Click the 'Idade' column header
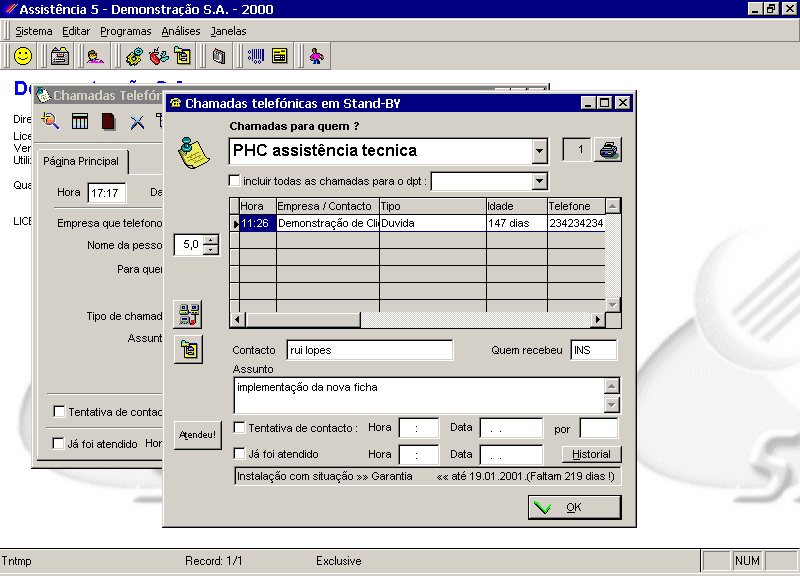Screen dimensions: 800x576 point(517,206)
